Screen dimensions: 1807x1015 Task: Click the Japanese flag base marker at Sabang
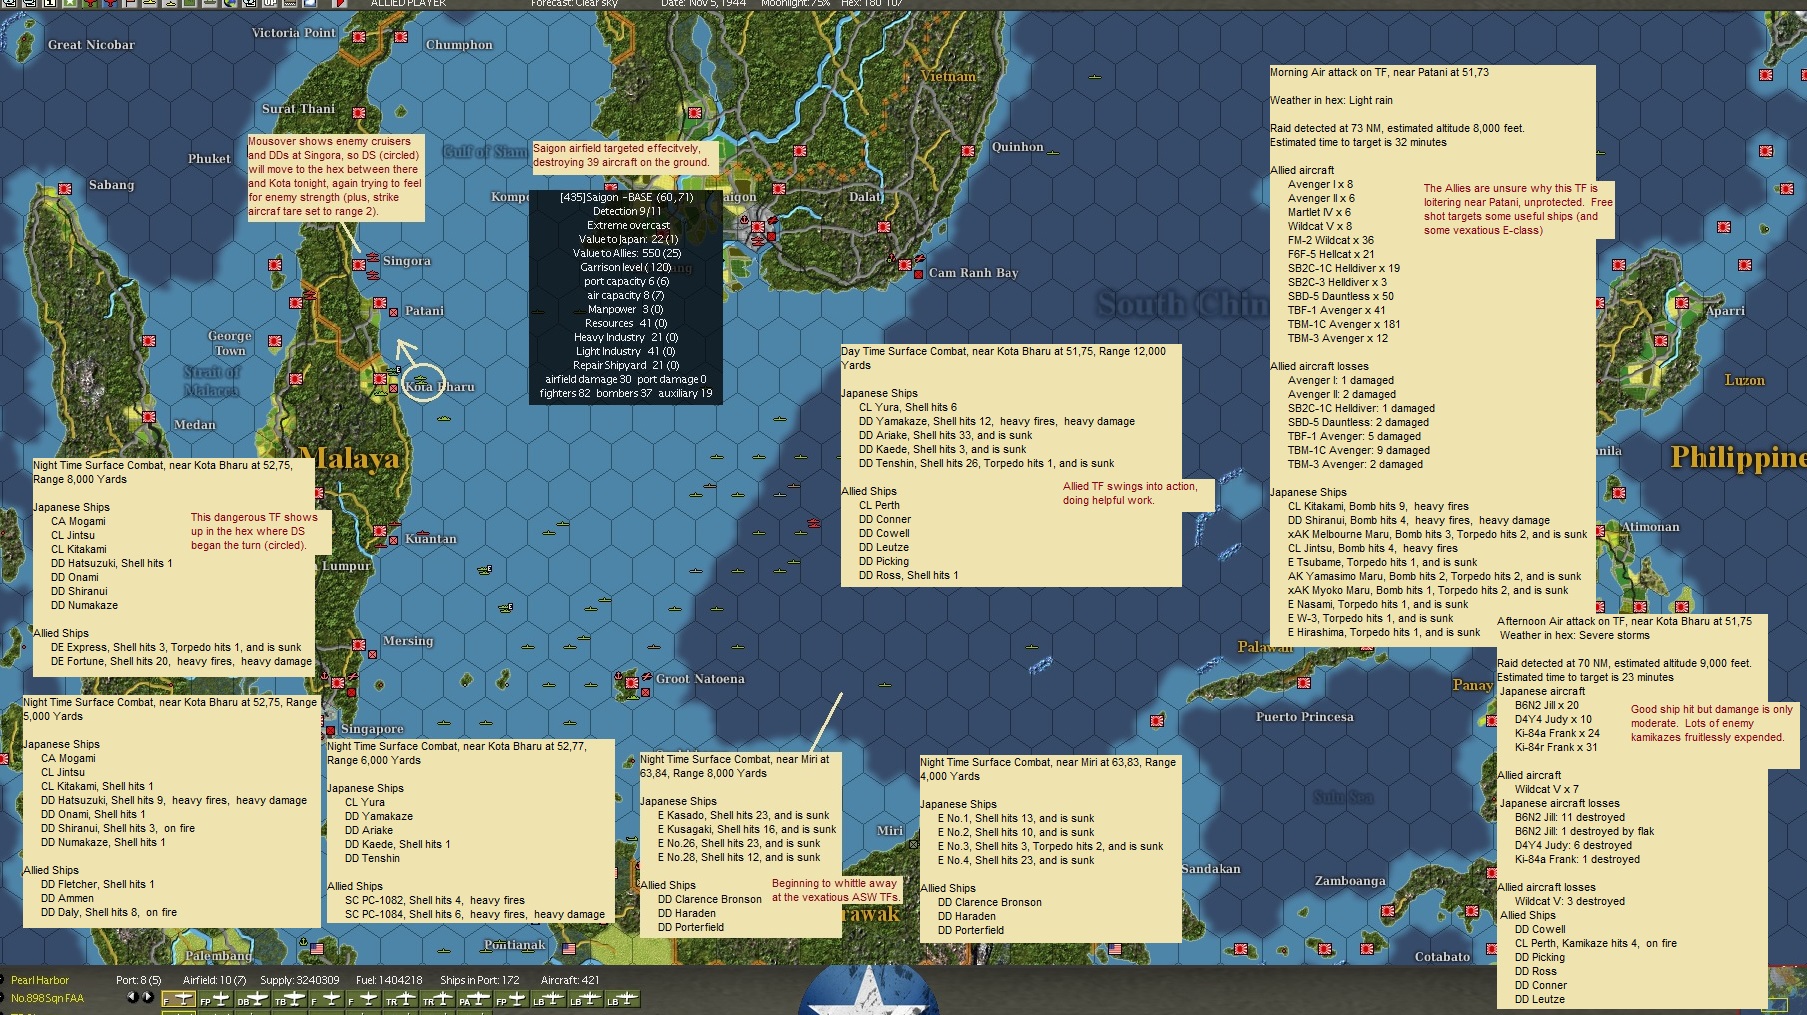pos(65,188)
